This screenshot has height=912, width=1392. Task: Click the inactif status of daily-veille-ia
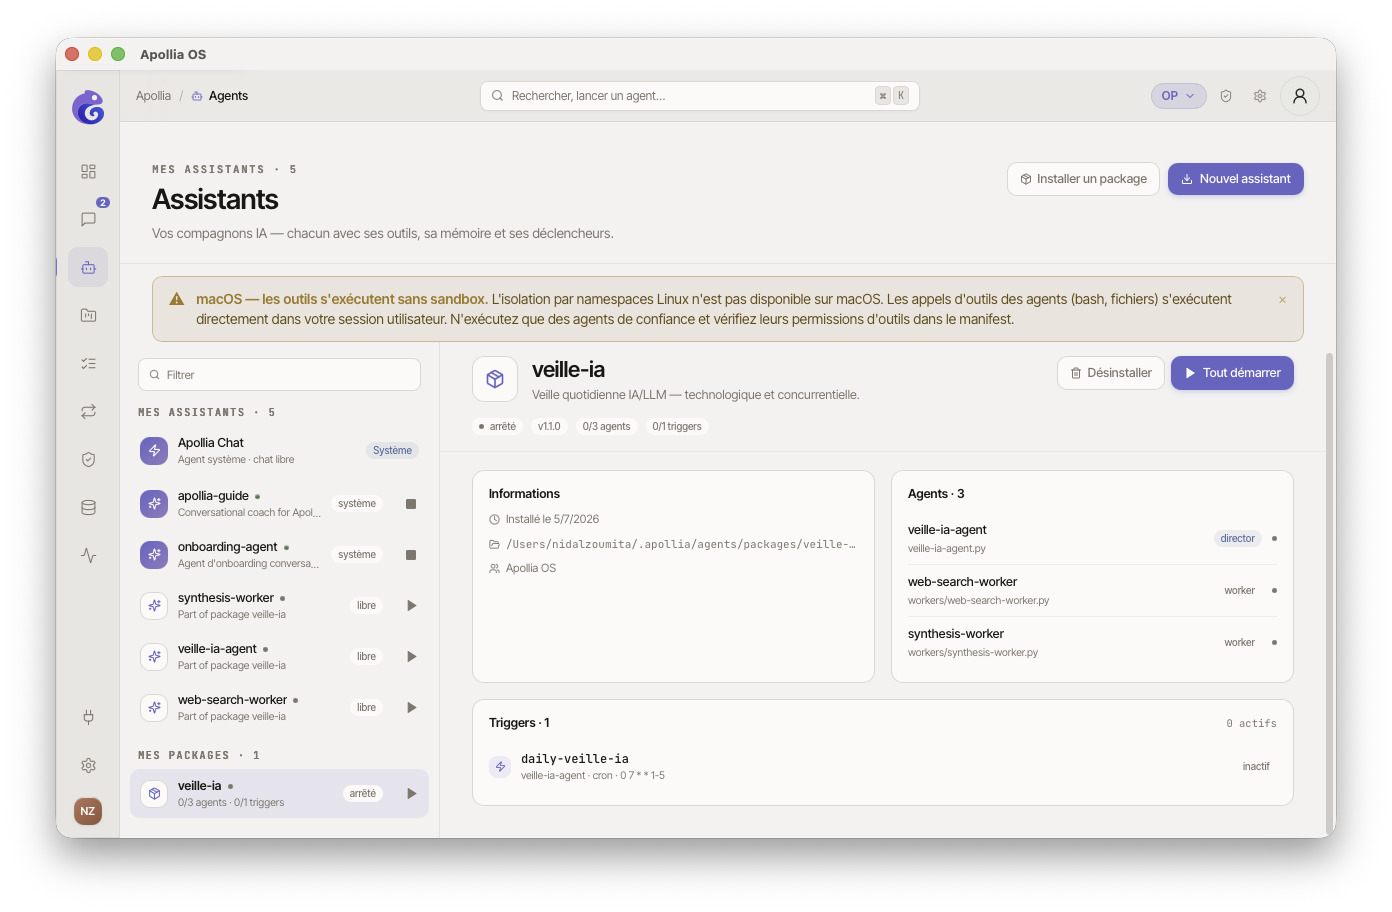1256,767
